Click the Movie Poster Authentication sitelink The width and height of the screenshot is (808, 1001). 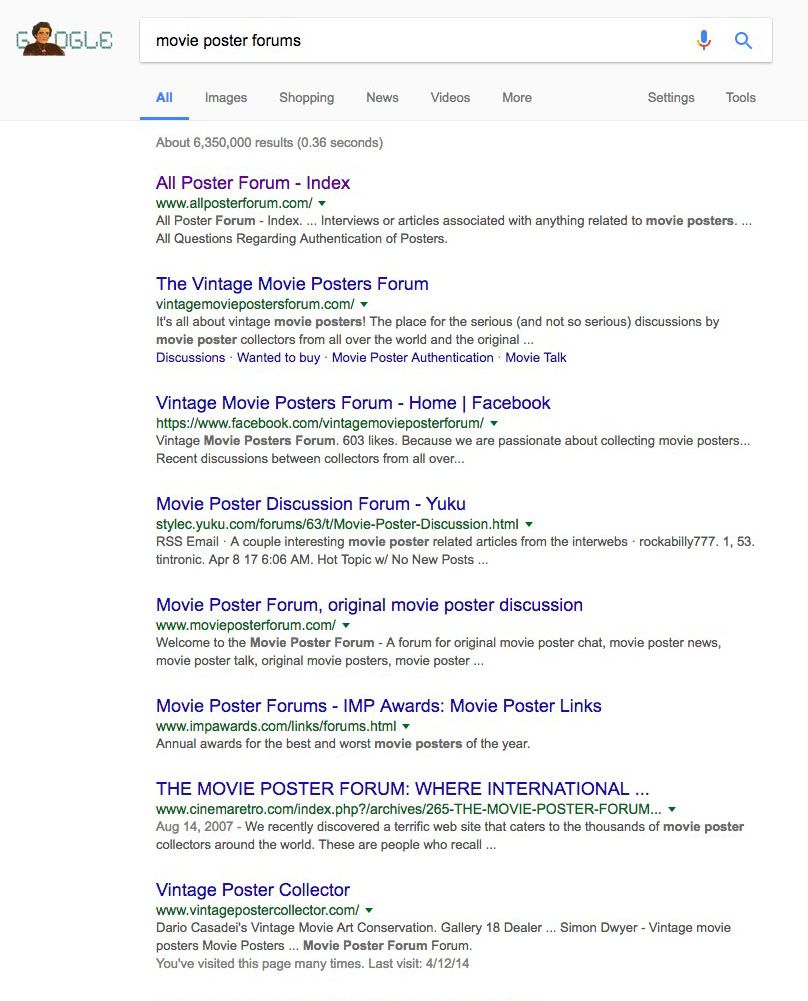tap(412, 358)
